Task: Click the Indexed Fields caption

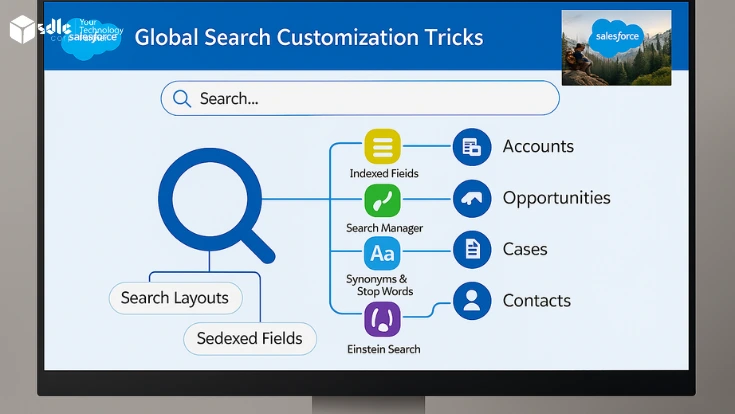Action: [x=384, y=173]
